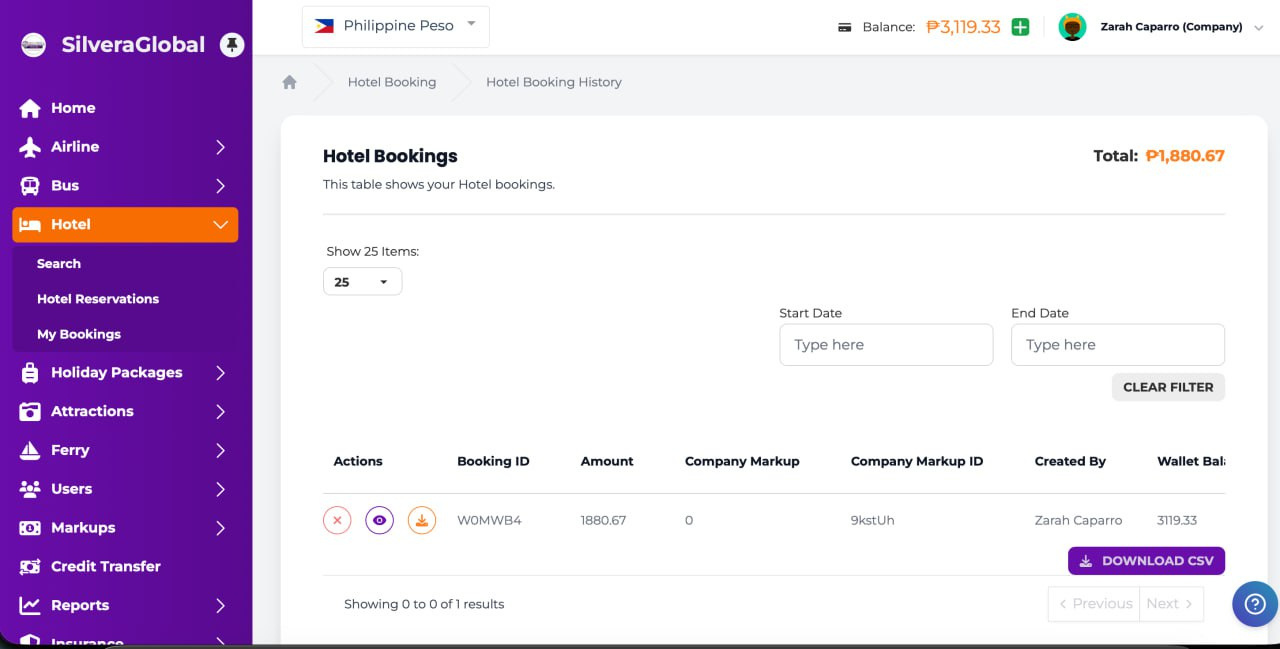Click the pin toggle near SilveraGlobal
Image resolution: width=1280 pixels, height=649 pixels.
pyautogui.click(x=232, y=44)
